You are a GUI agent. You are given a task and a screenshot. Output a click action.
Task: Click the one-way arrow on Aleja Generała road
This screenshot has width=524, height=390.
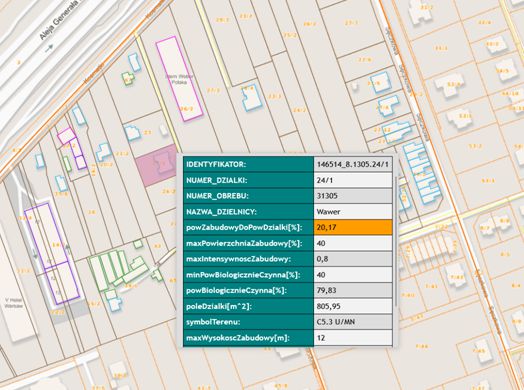point(49,48)
